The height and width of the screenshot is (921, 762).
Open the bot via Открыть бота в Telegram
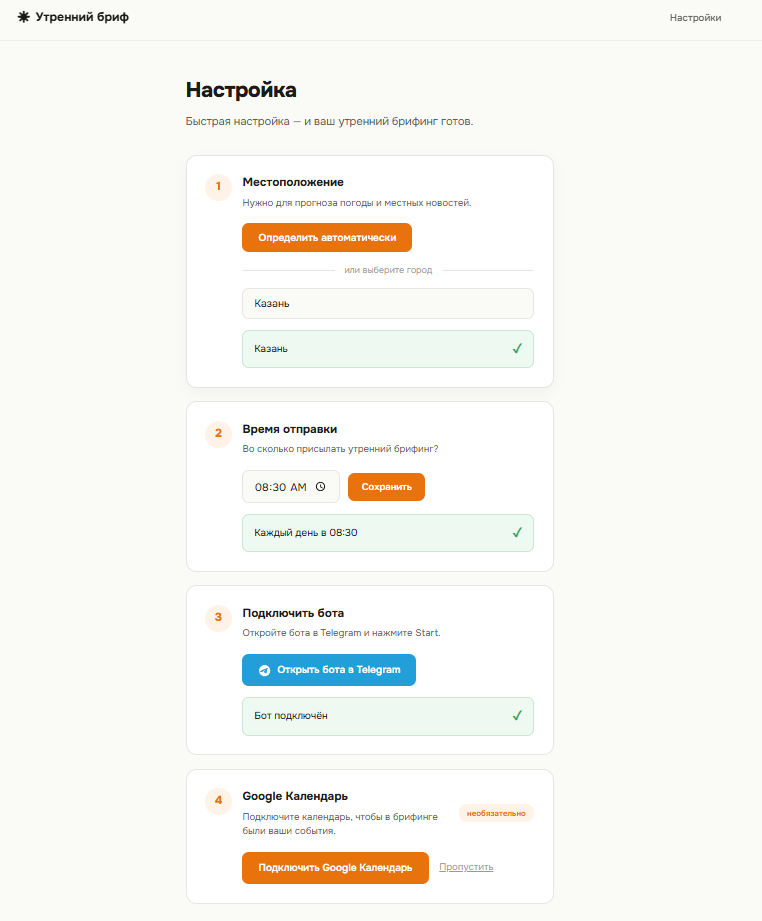coord(329,670)
